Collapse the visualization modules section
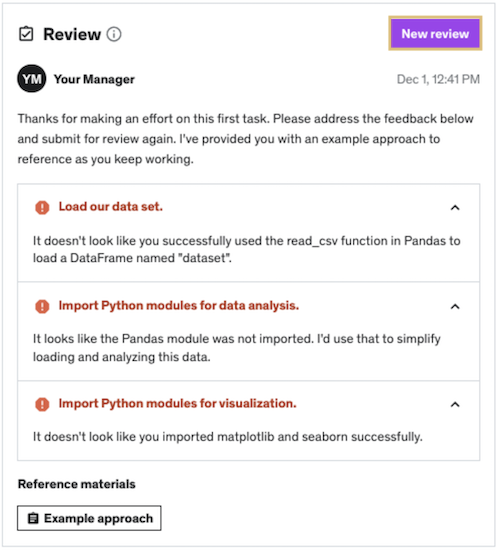The image size is (500, 552). (x=455, y=404)
